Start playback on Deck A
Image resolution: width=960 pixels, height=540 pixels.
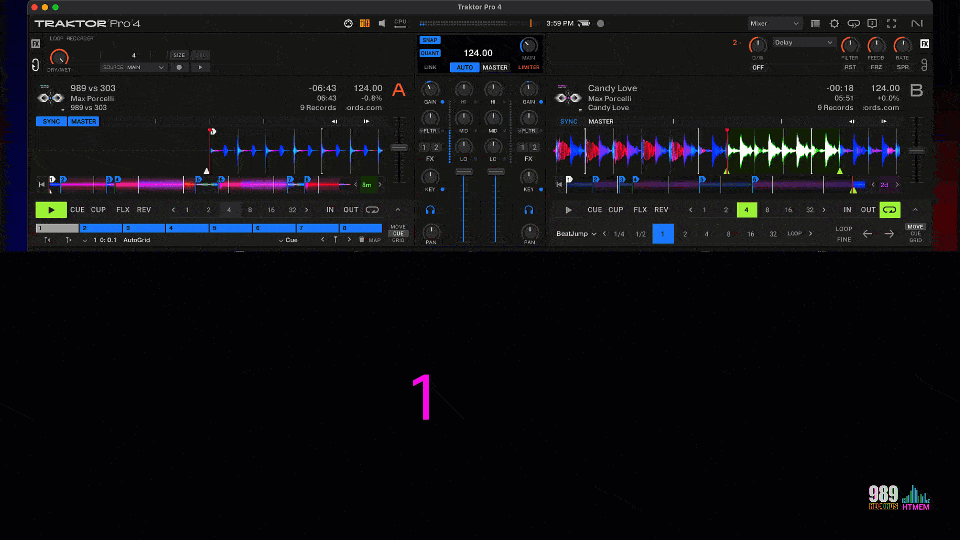[x=51, y=210]
